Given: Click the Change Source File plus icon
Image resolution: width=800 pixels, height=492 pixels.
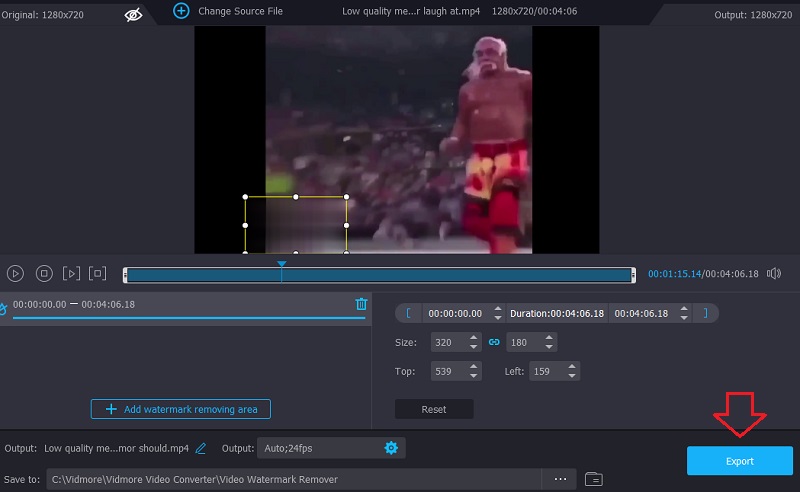Looking at the screenshot, I should pos(181,11).
